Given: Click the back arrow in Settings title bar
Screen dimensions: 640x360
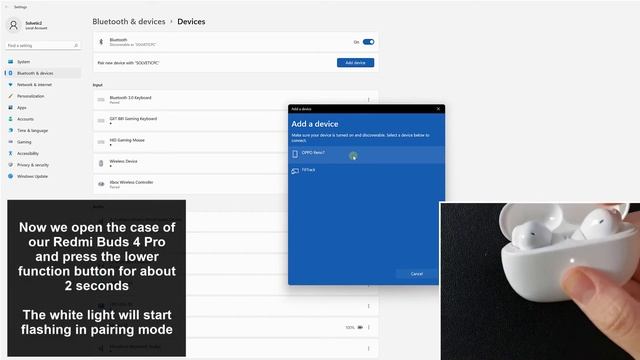Looking at the screenshot, I should coord(7,7).
